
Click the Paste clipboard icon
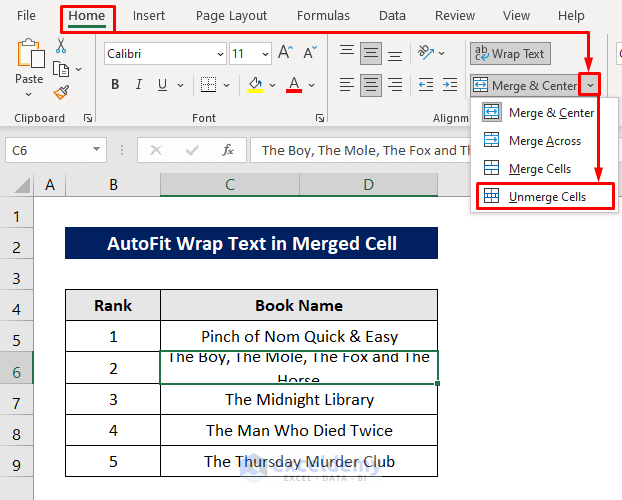pyautogui.click(x=29, y=53)
